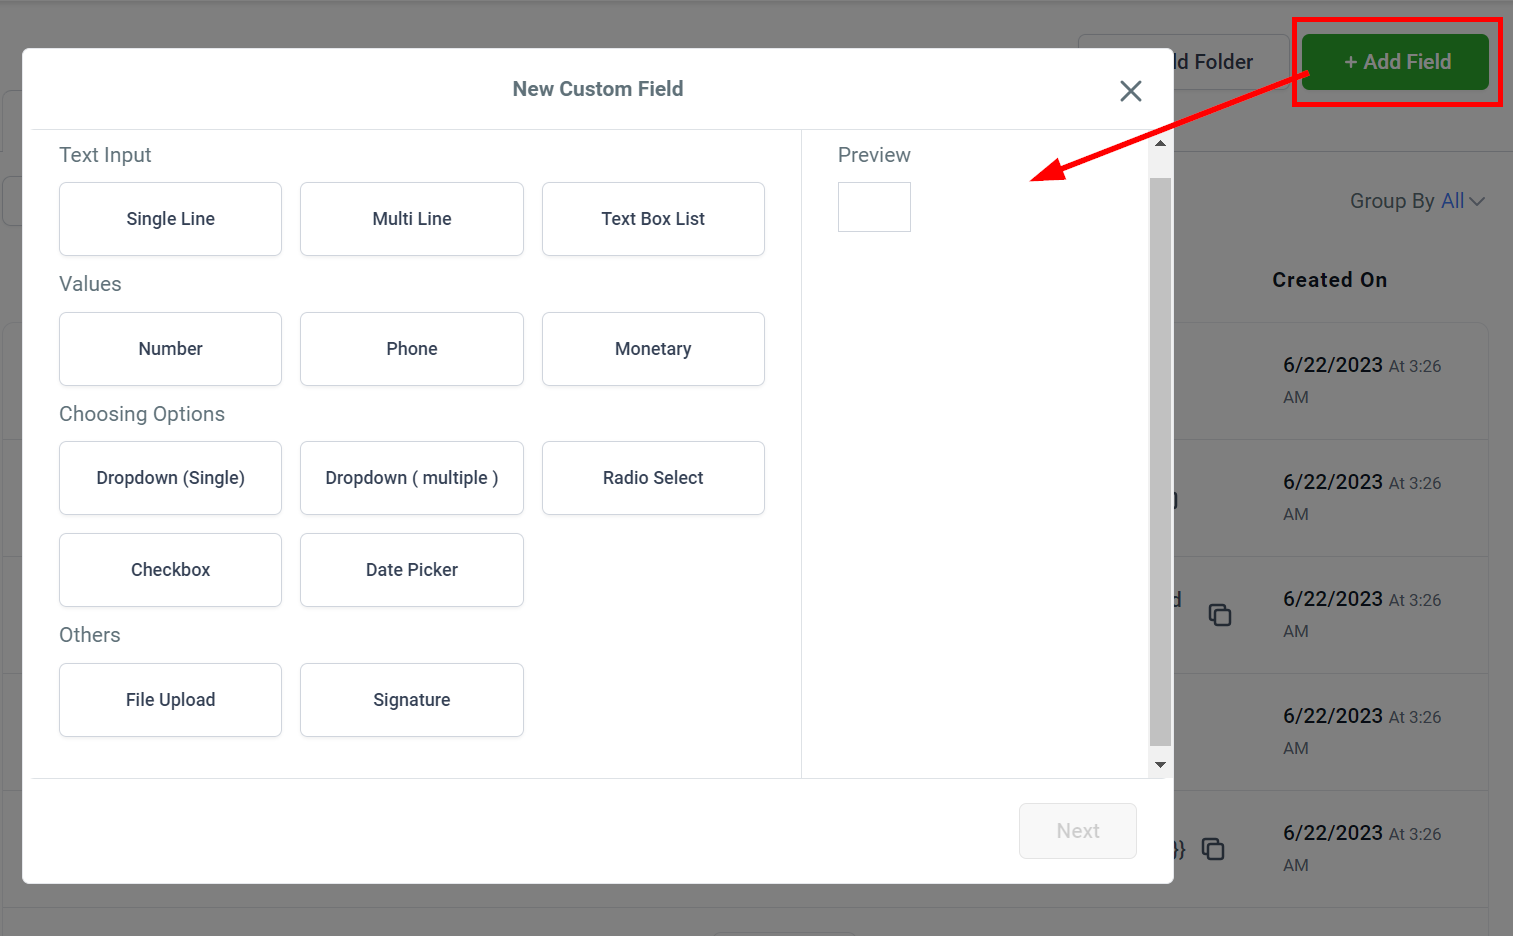Viewport: 1513px width, 936px height.
Task: Click the green Add Field button
Action: [x=1395, y=62]
